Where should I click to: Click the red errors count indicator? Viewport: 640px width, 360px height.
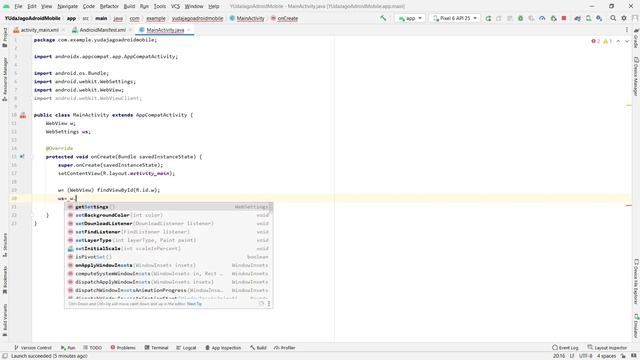click(x=596, y=41)
